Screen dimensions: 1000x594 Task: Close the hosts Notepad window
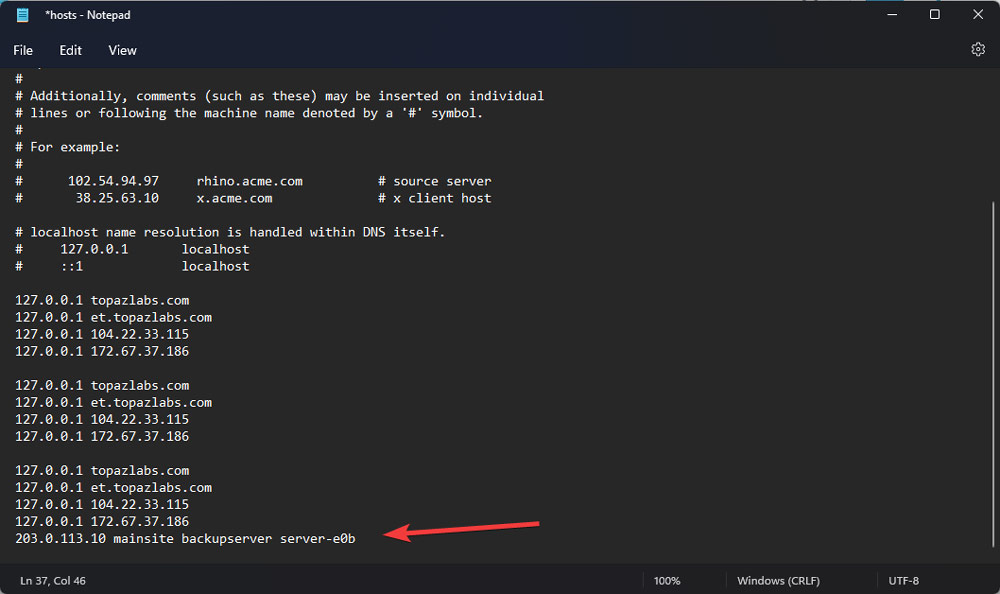(x=977, y=15)
